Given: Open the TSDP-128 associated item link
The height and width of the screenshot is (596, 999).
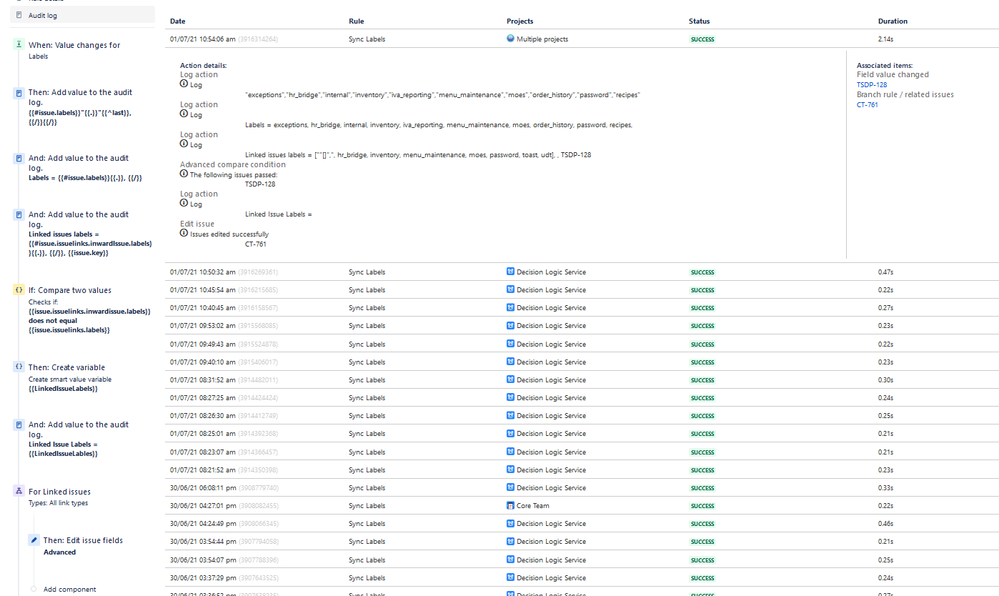Looking at the screenshot, I should [872, 85].
